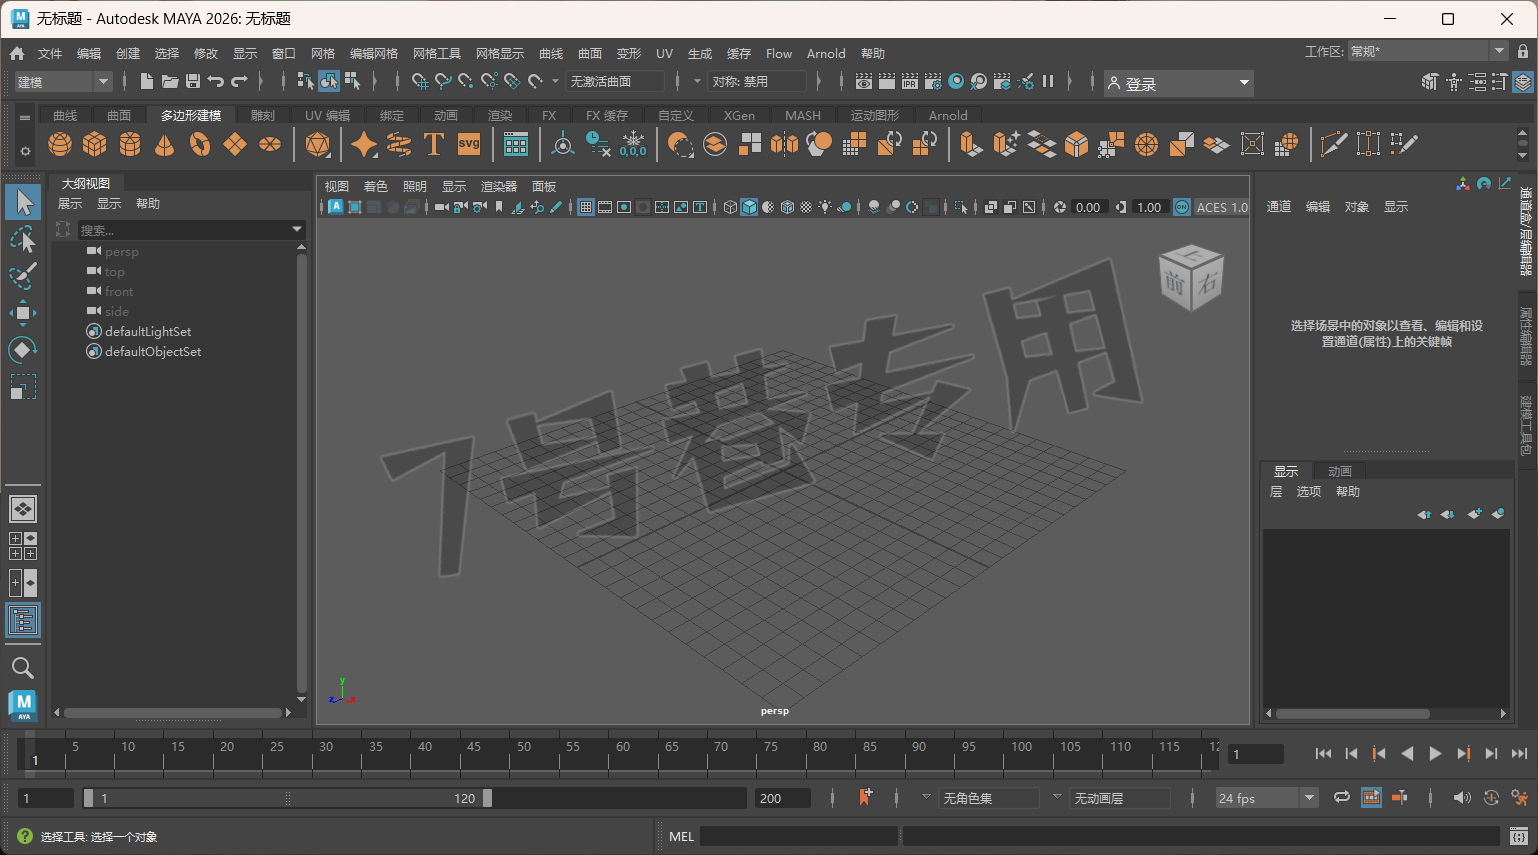The image size is (1538, 855).
Task: Toggle the outliner panel button in toolbox
Action: [23, 621]
